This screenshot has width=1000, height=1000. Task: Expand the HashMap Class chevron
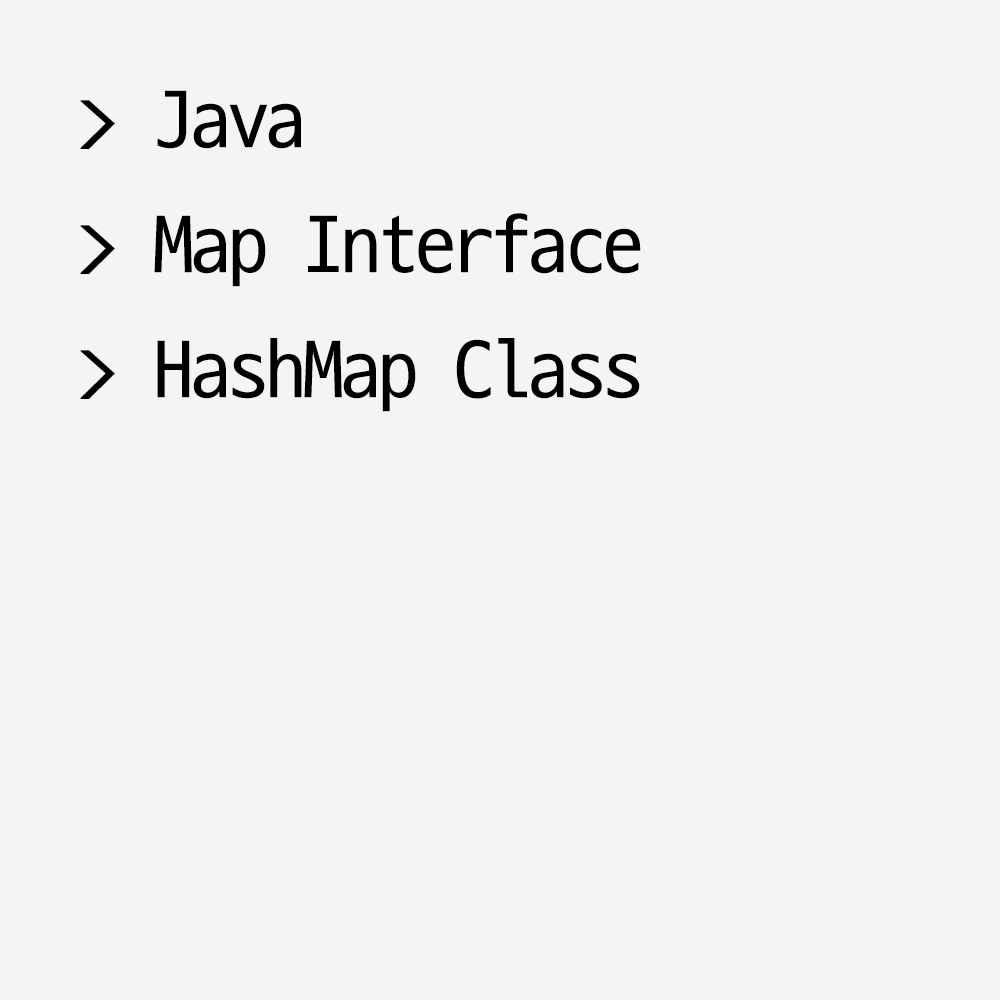tap(98, 374)
